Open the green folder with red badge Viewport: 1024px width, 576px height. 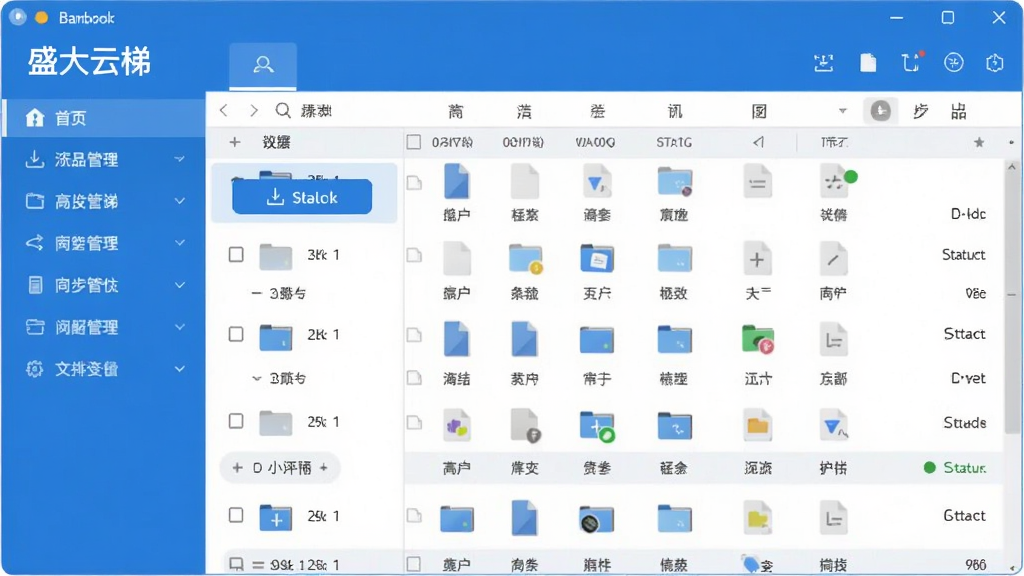click(x=758, y=340)
